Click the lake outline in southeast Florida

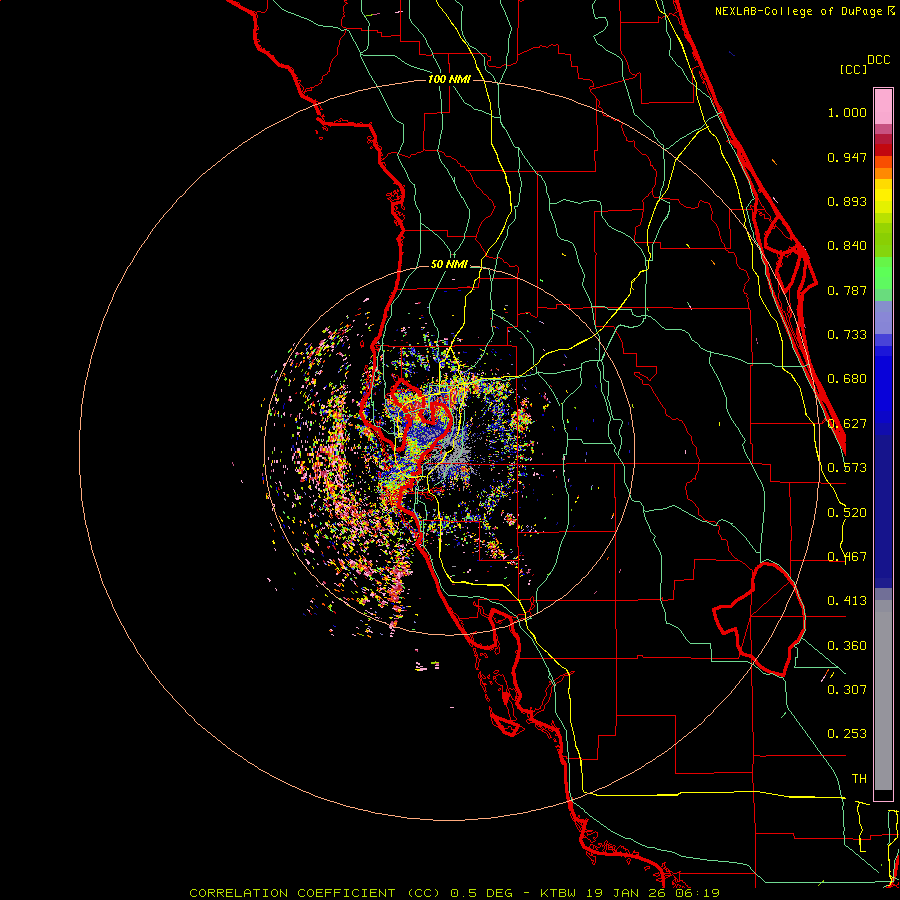[759, 619]
